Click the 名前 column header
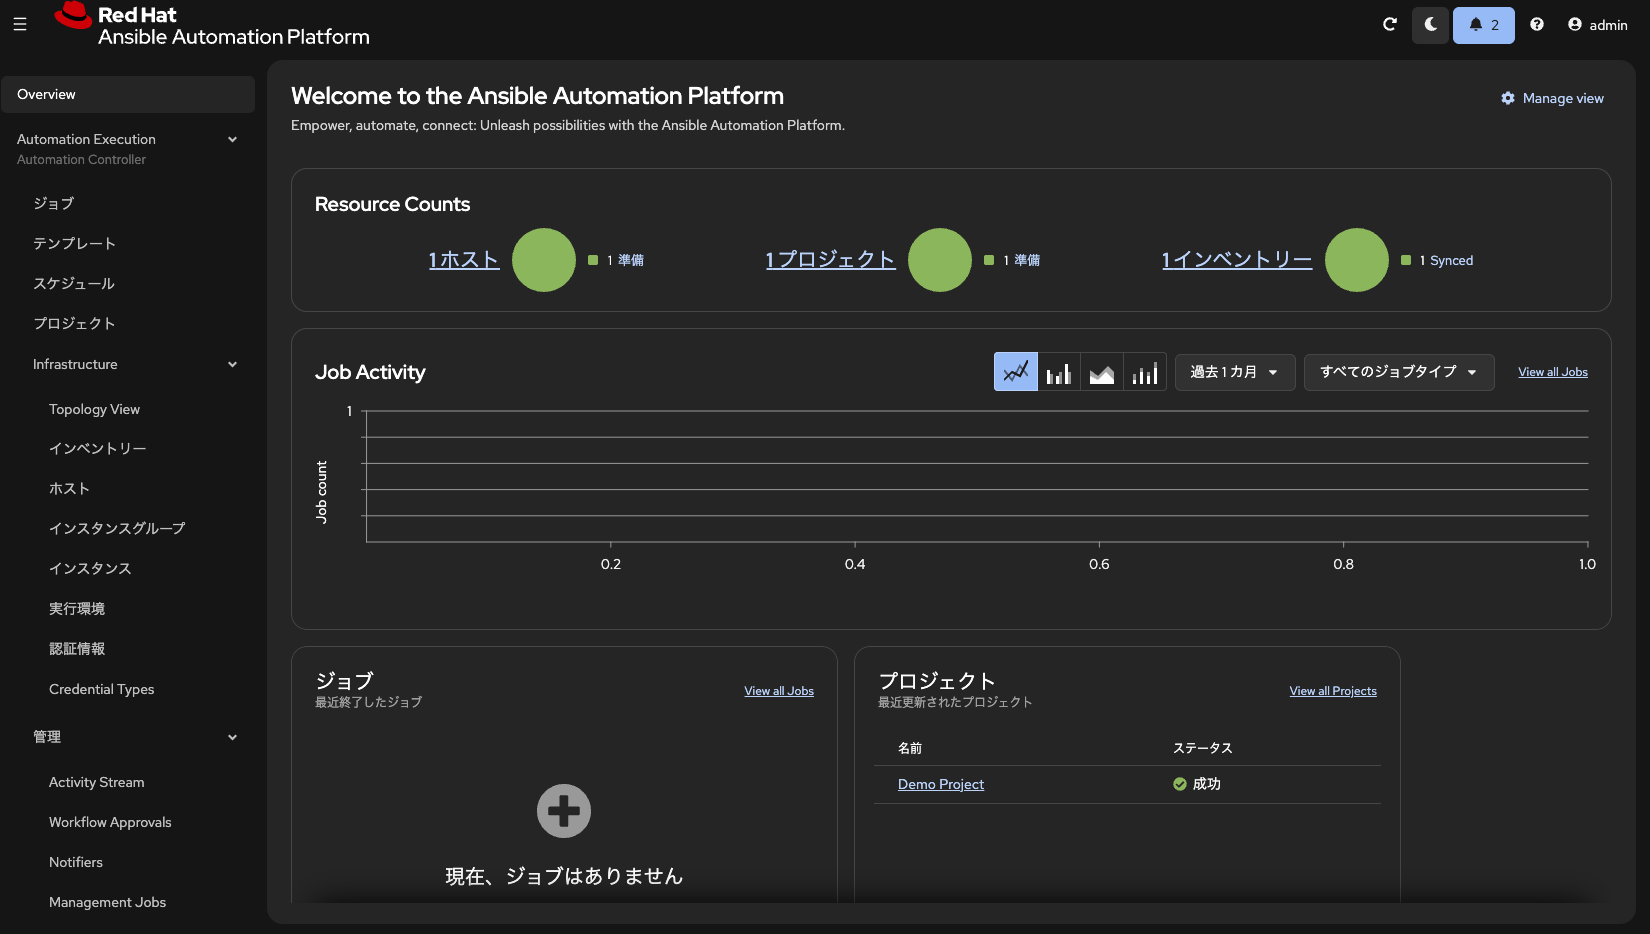This screenshot has width=1650, height=934. click(910, 748)
